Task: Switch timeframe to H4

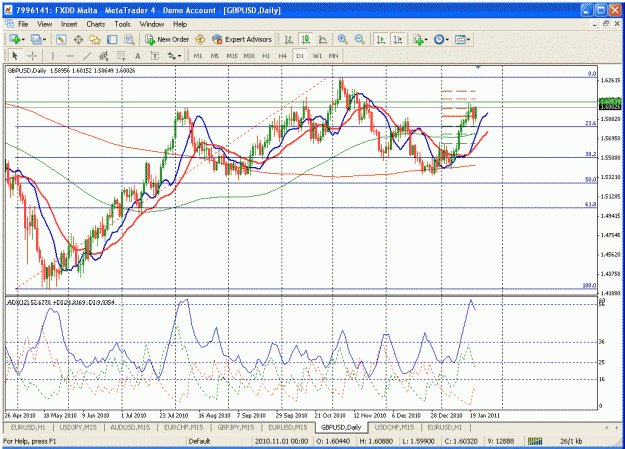Action: [283, 56]
